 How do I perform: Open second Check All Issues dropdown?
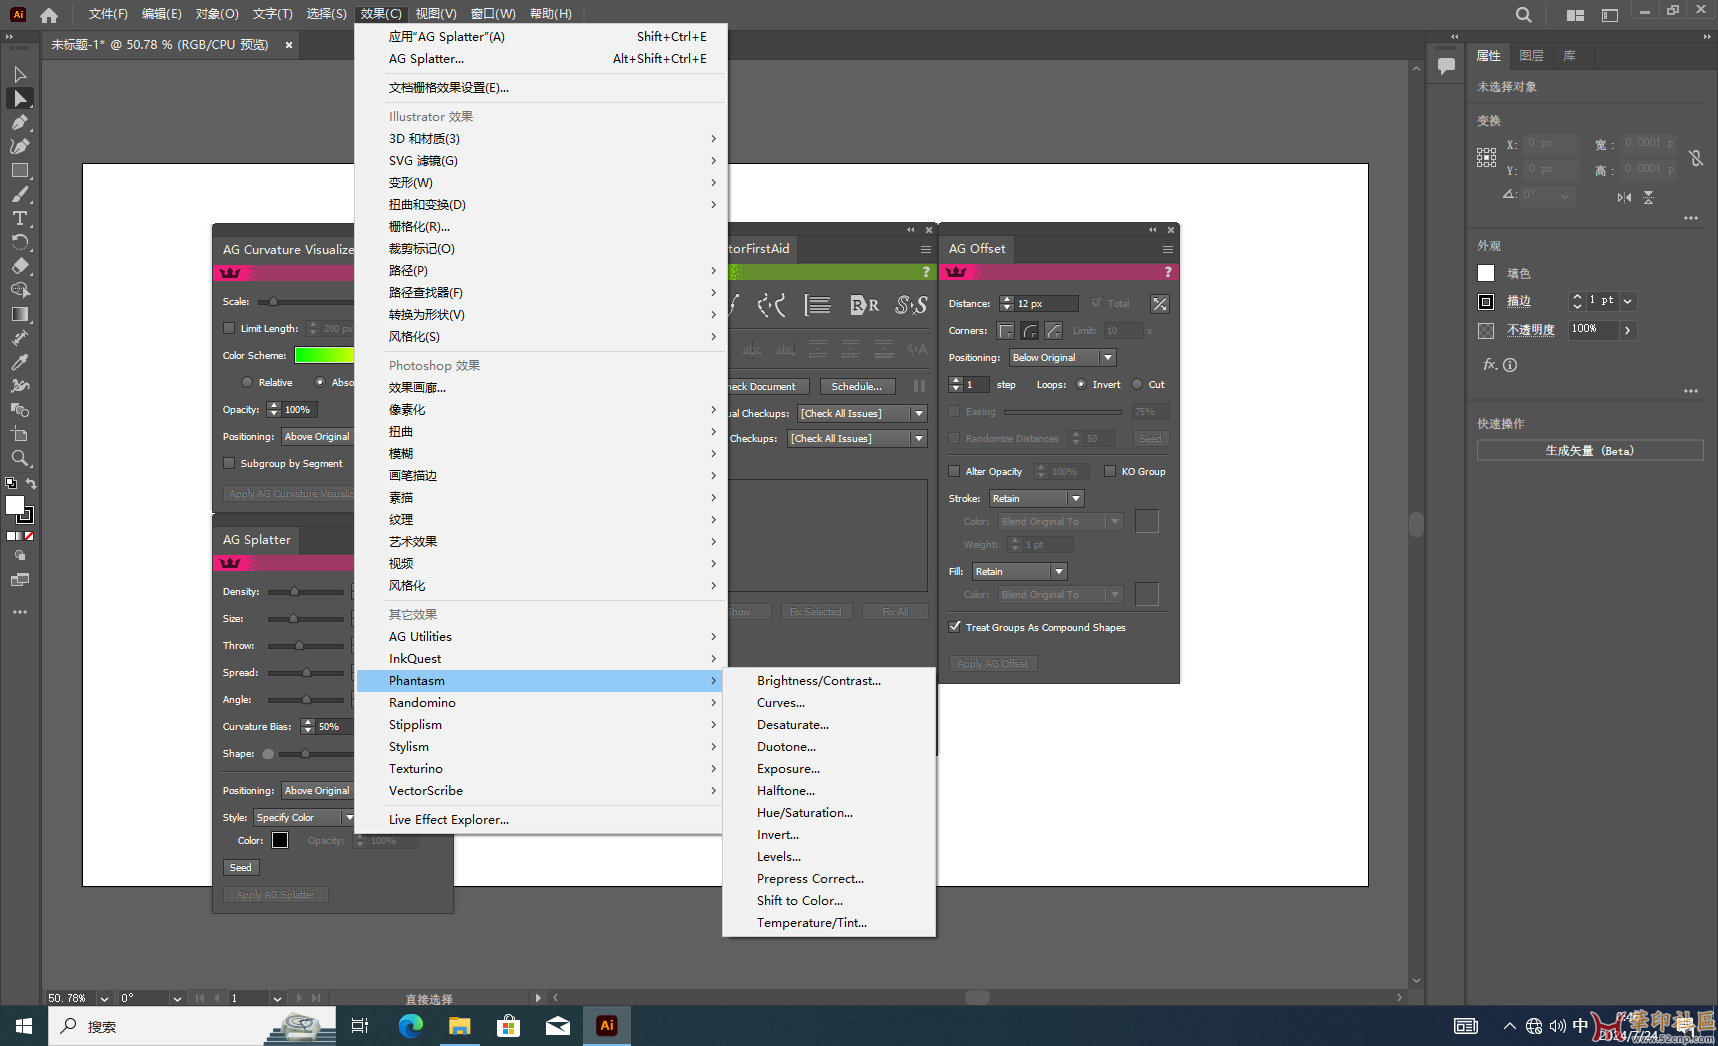[x=857, y=438]
